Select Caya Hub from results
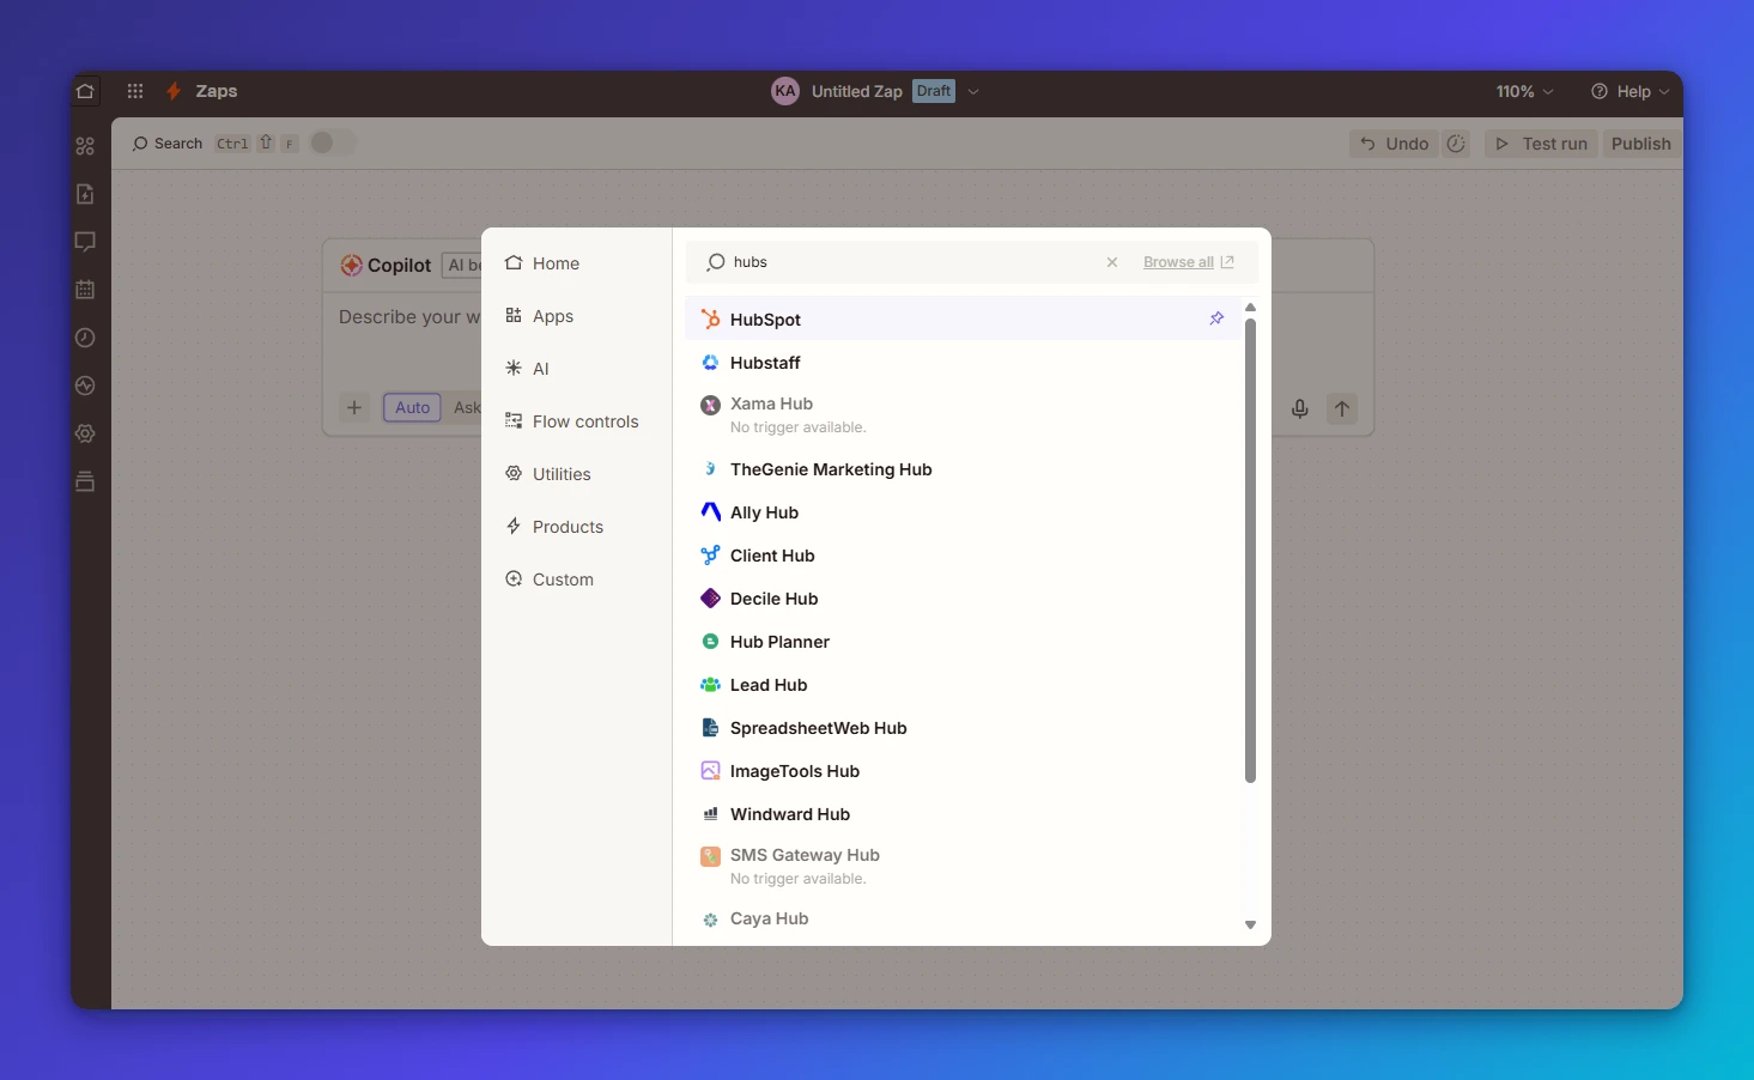Image resolution: width=1754 pixels, height=1080 pixels. pyautogui.click(x=963, y=919)
